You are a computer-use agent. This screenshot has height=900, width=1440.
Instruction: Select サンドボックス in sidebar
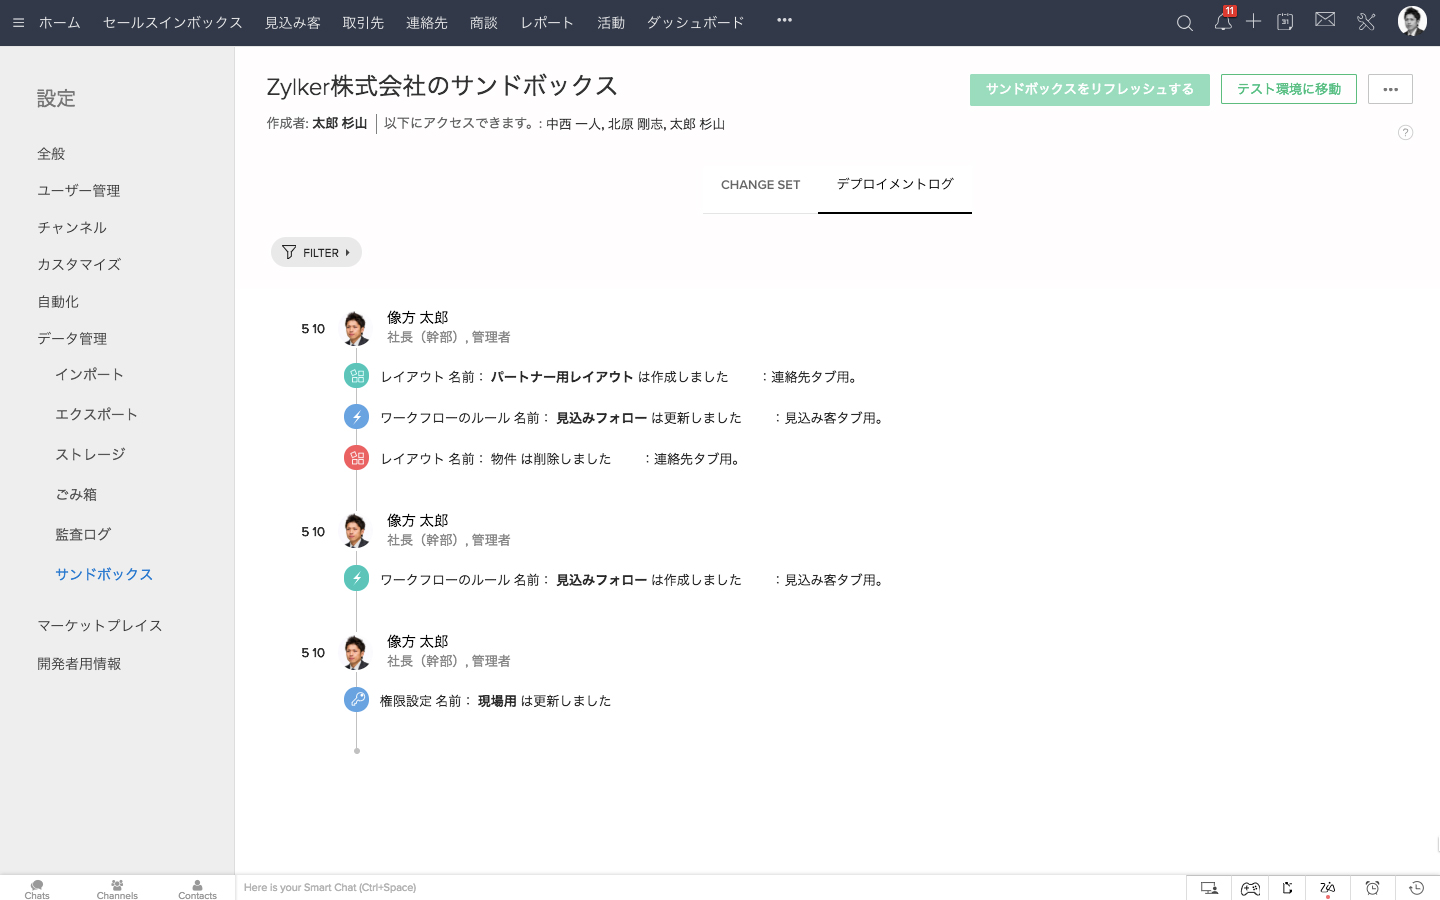[x=104, y=574]
